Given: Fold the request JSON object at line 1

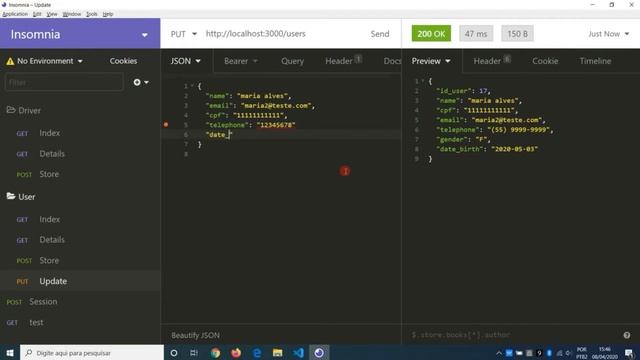Looking at the screenshot, I should [192, 86].
